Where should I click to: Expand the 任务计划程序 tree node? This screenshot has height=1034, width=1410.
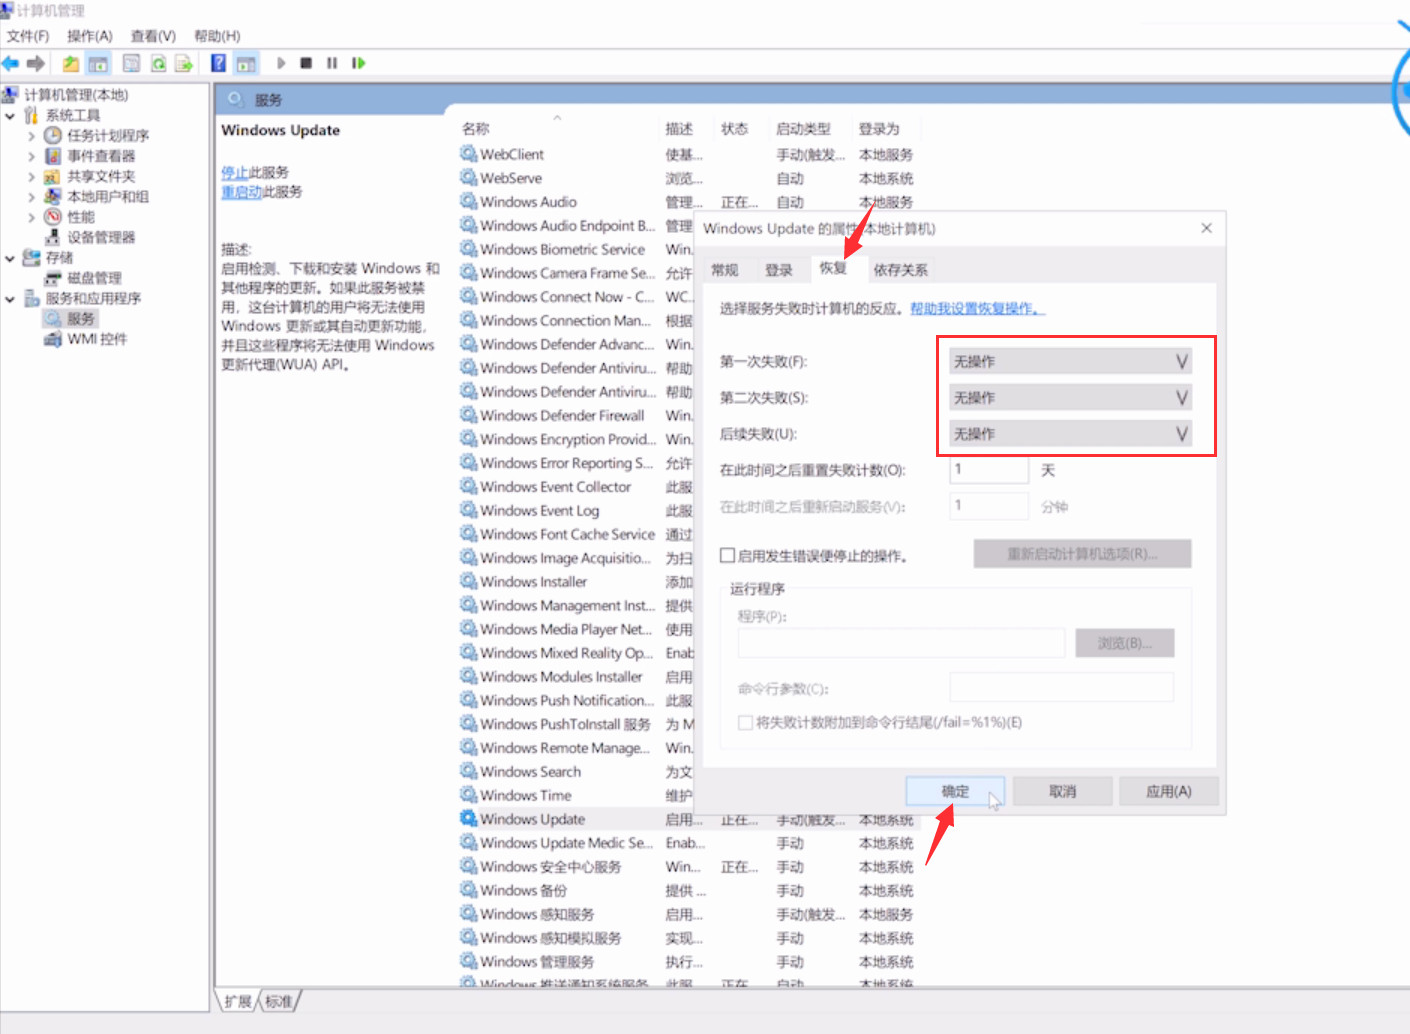(31, 136)
